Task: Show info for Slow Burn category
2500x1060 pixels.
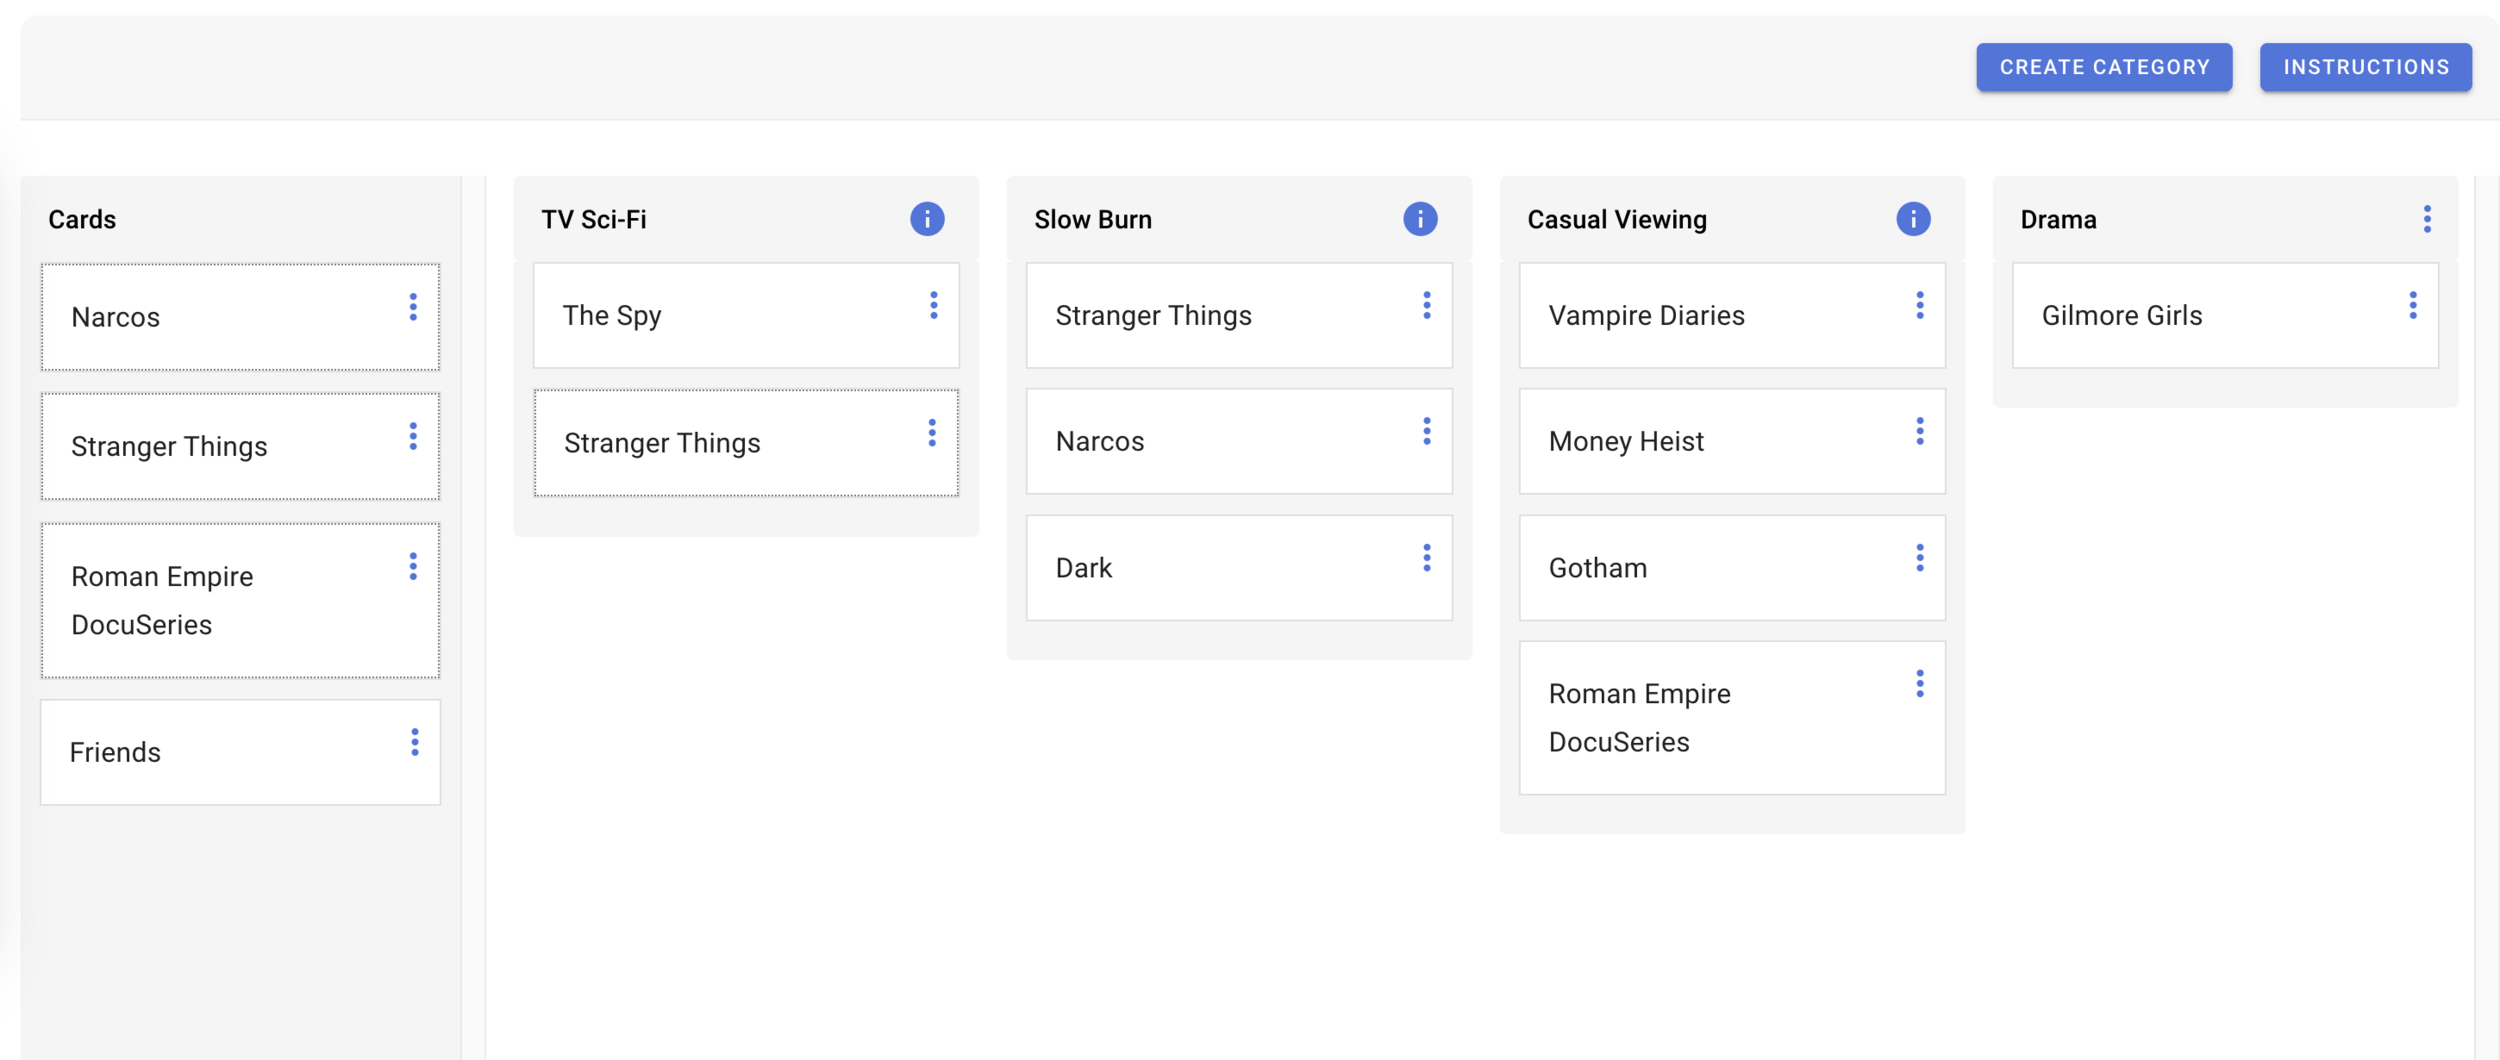Action: point(1420,219)
